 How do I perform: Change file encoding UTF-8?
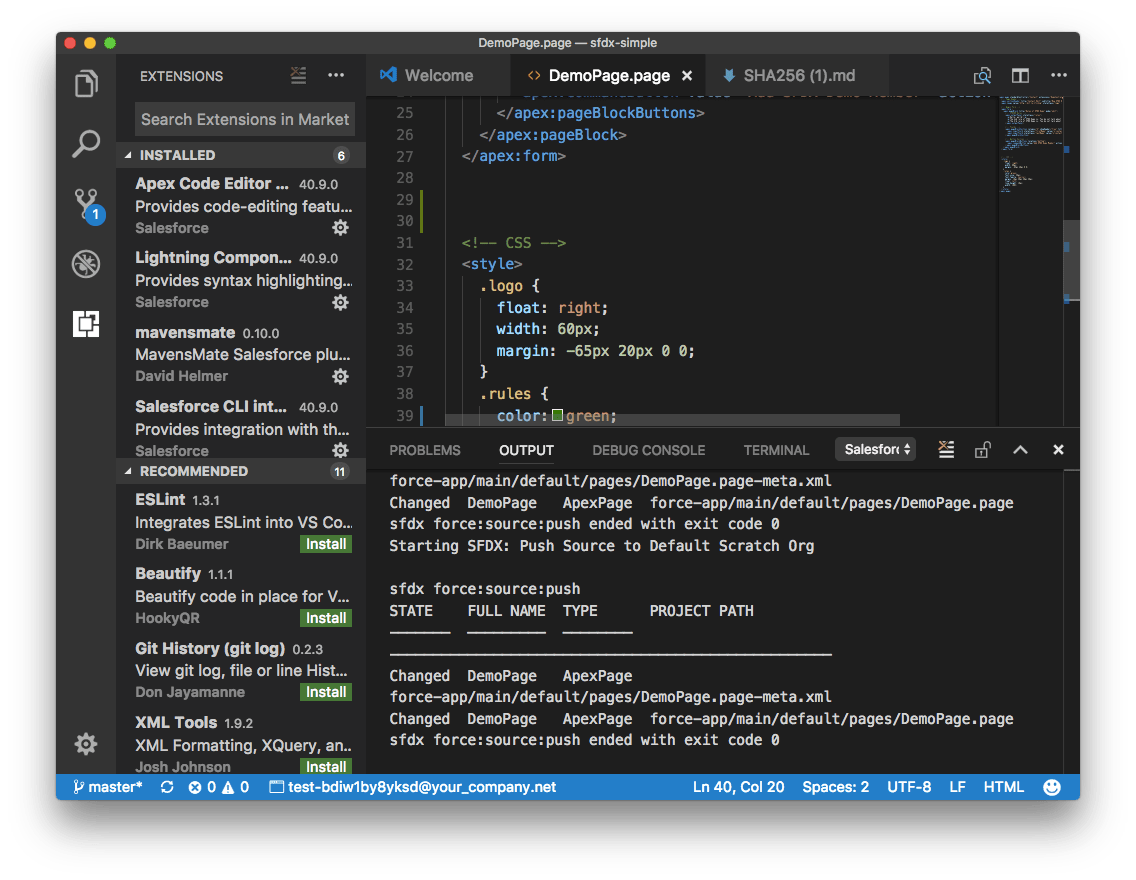909,787
